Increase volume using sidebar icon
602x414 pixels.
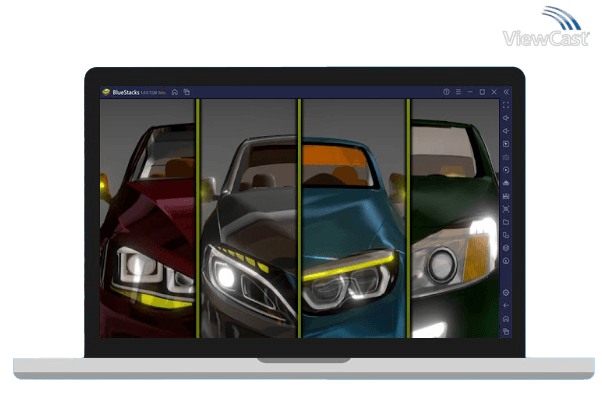(506, 118)
